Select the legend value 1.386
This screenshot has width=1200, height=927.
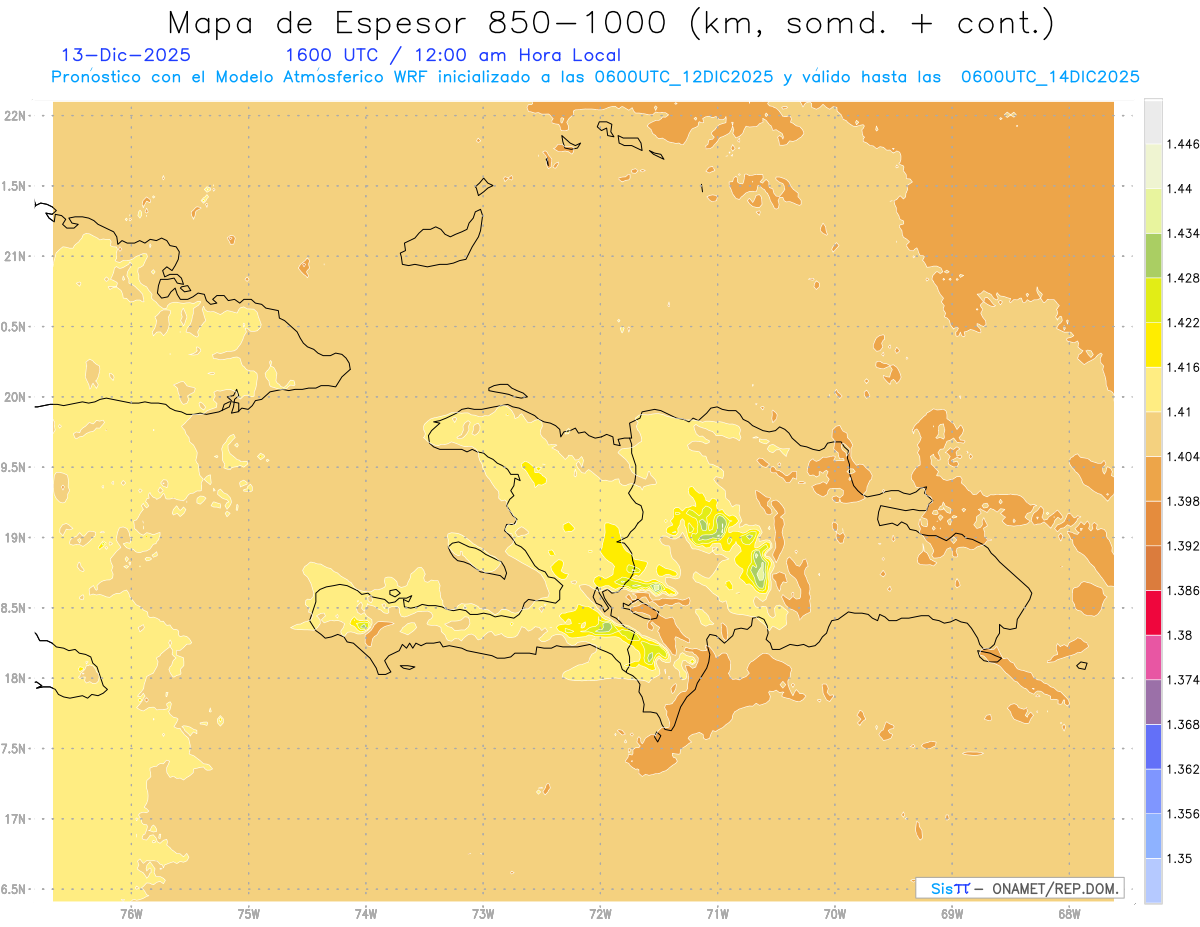coord(1184,590)
